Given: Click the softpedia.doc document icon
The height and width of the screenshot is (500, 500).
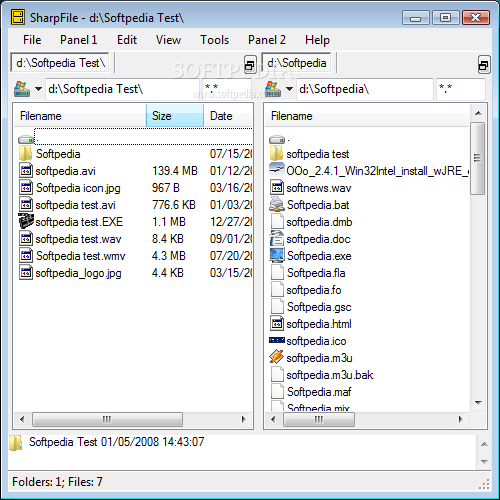Looking at the screenshot, I should 277,238.
